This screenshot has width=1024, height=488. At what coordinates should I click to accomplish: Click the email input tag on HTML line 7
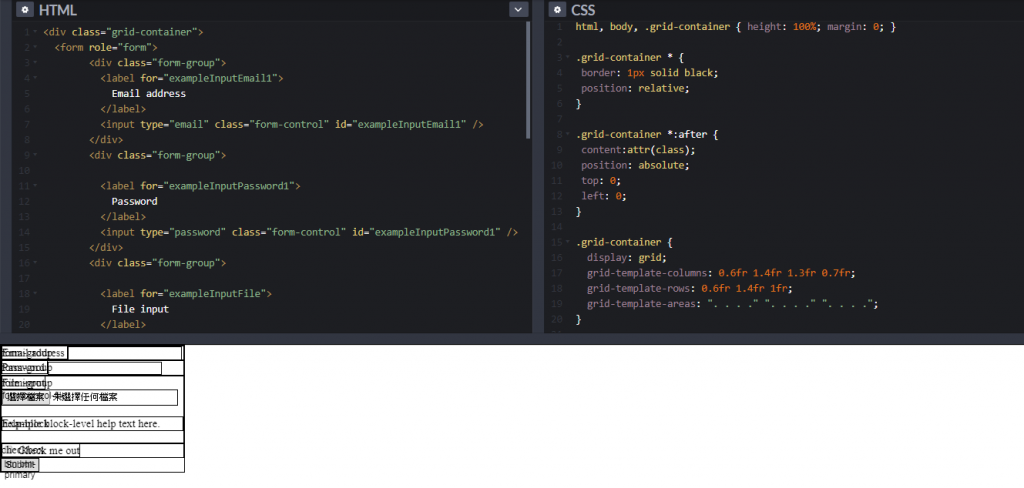[x=292, y=125]
